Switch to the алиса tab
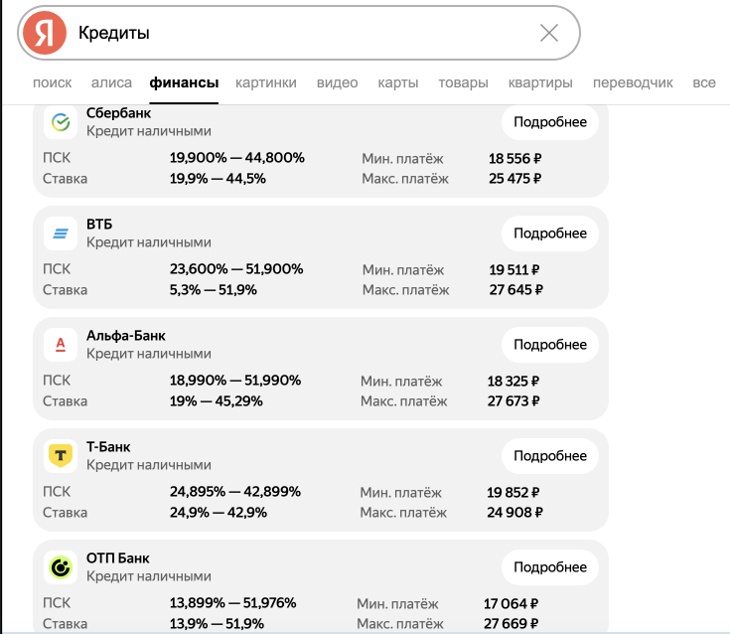This screenshot has width=730, height=634. [x=111, y=83]
